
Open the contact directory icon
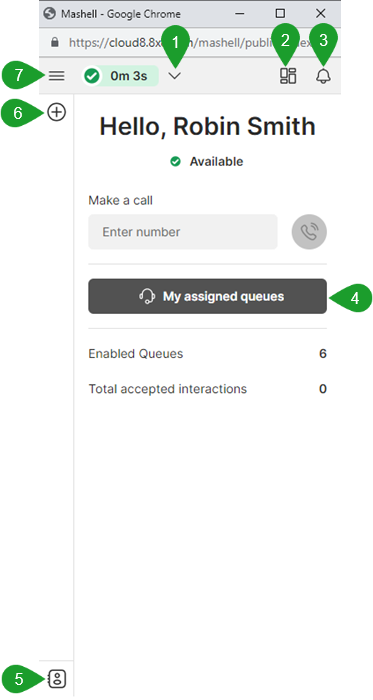pos(57,679)
